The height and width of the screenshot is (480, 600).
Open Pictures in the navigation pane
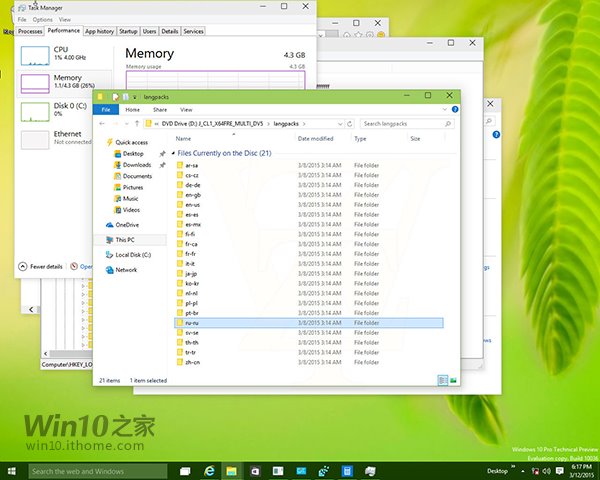[133, 188]
